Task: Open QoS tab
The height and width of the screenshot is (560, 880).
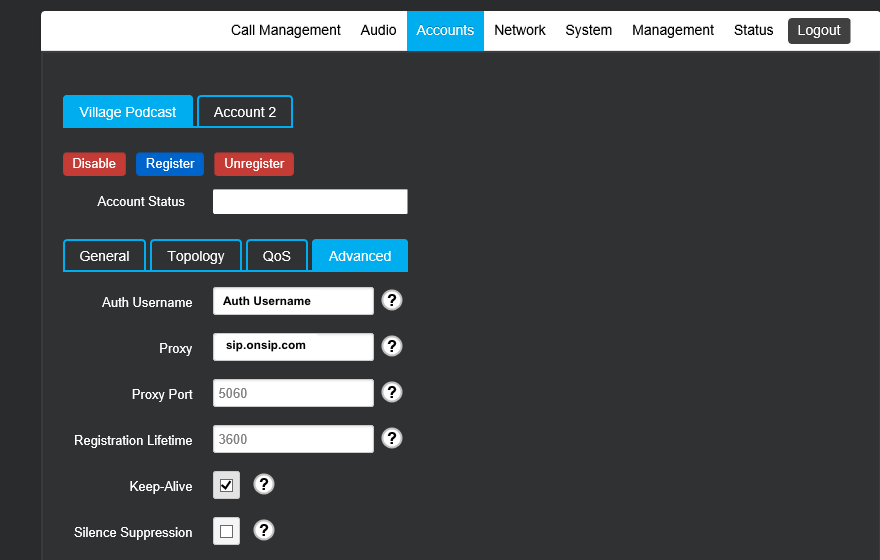Action: click(x=277, y=256)
